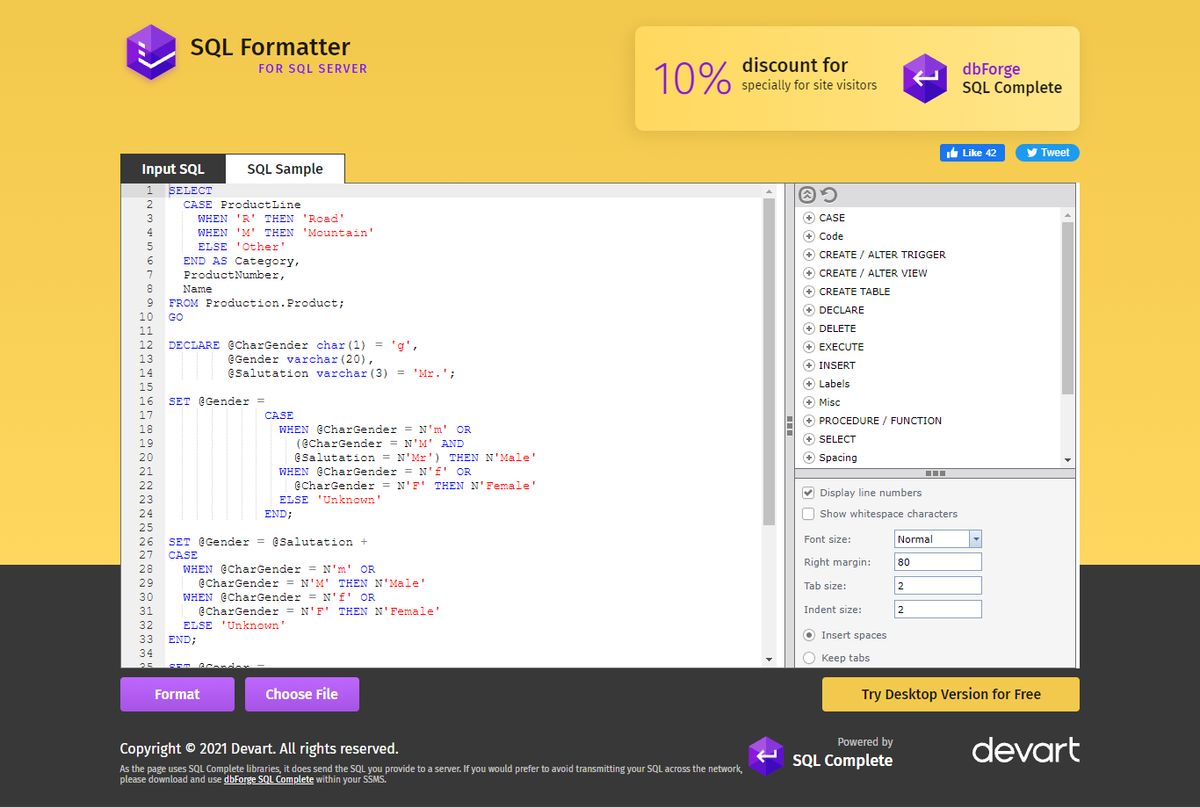
Task: Switch to the Input SQL tab
Action: click(172, 168)
